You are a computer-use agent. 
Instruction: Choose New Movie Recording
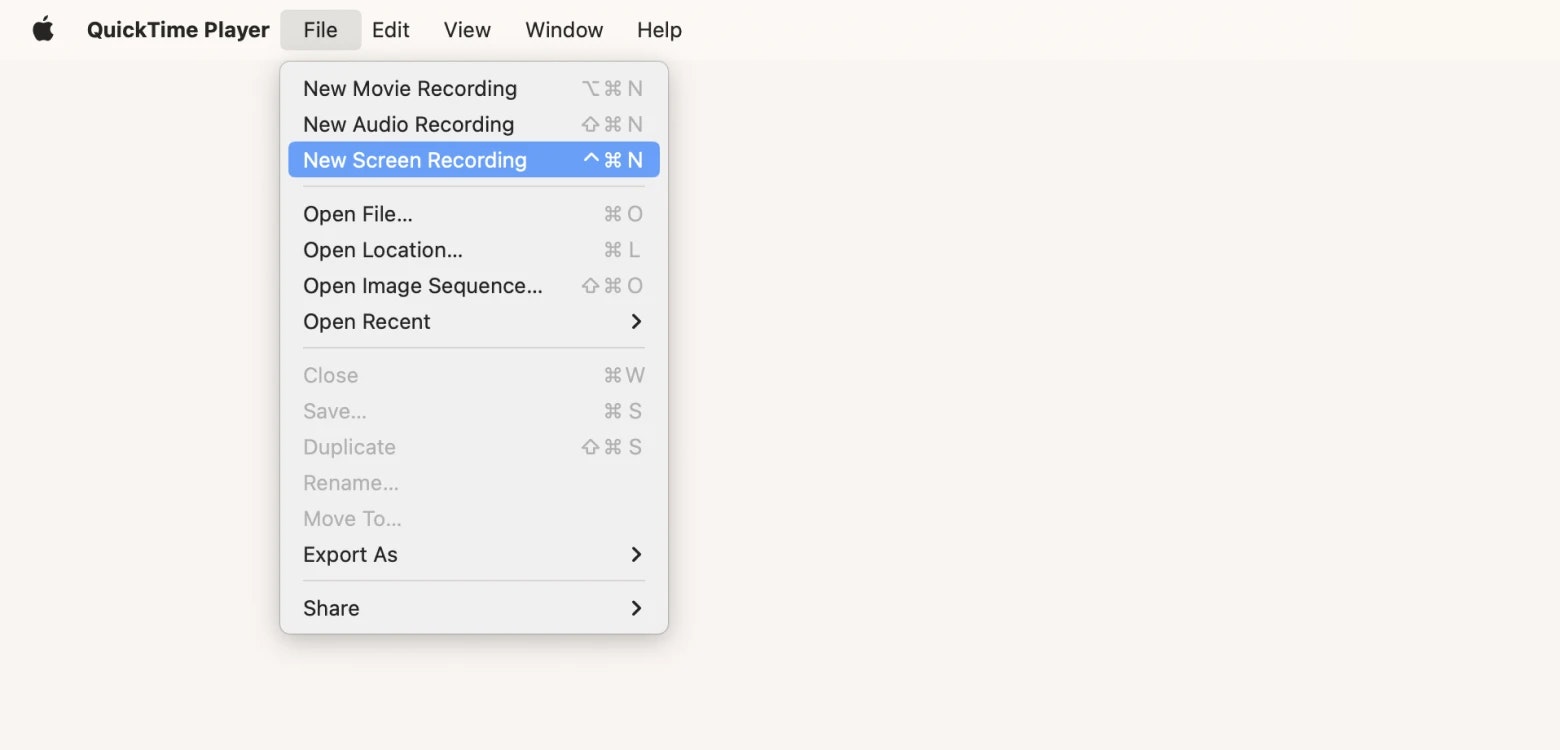point(474,88)
